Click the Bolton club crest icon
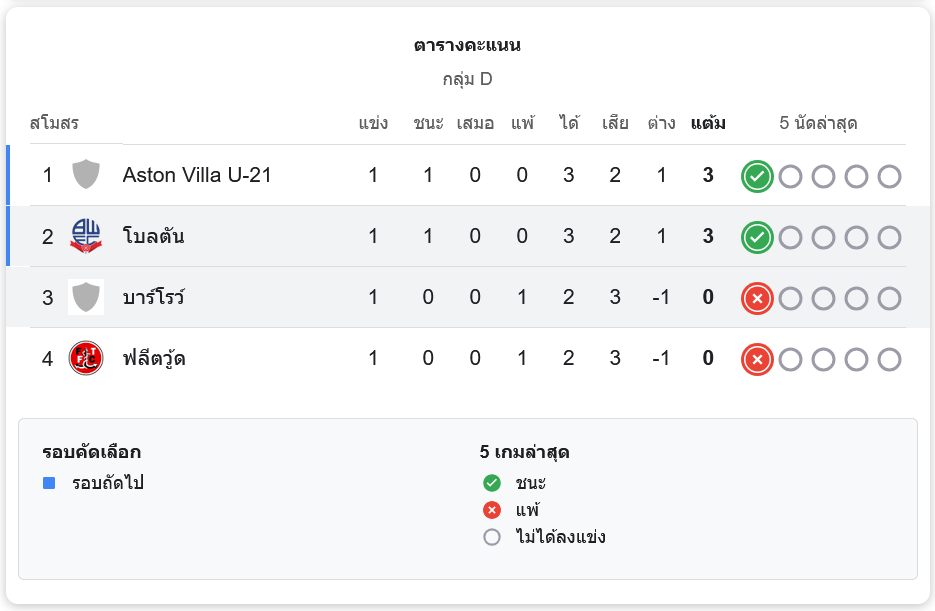Viewport: 935px width, 611px height. pos(86,237)
